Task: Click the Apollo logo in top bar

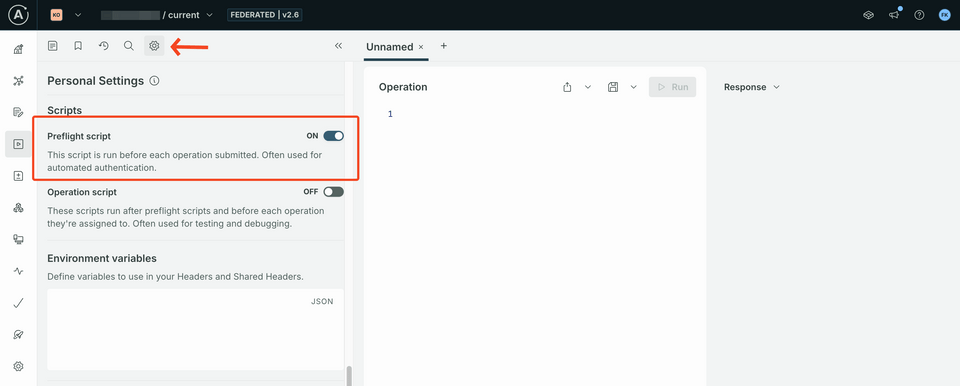Action: tap(18, 15)
